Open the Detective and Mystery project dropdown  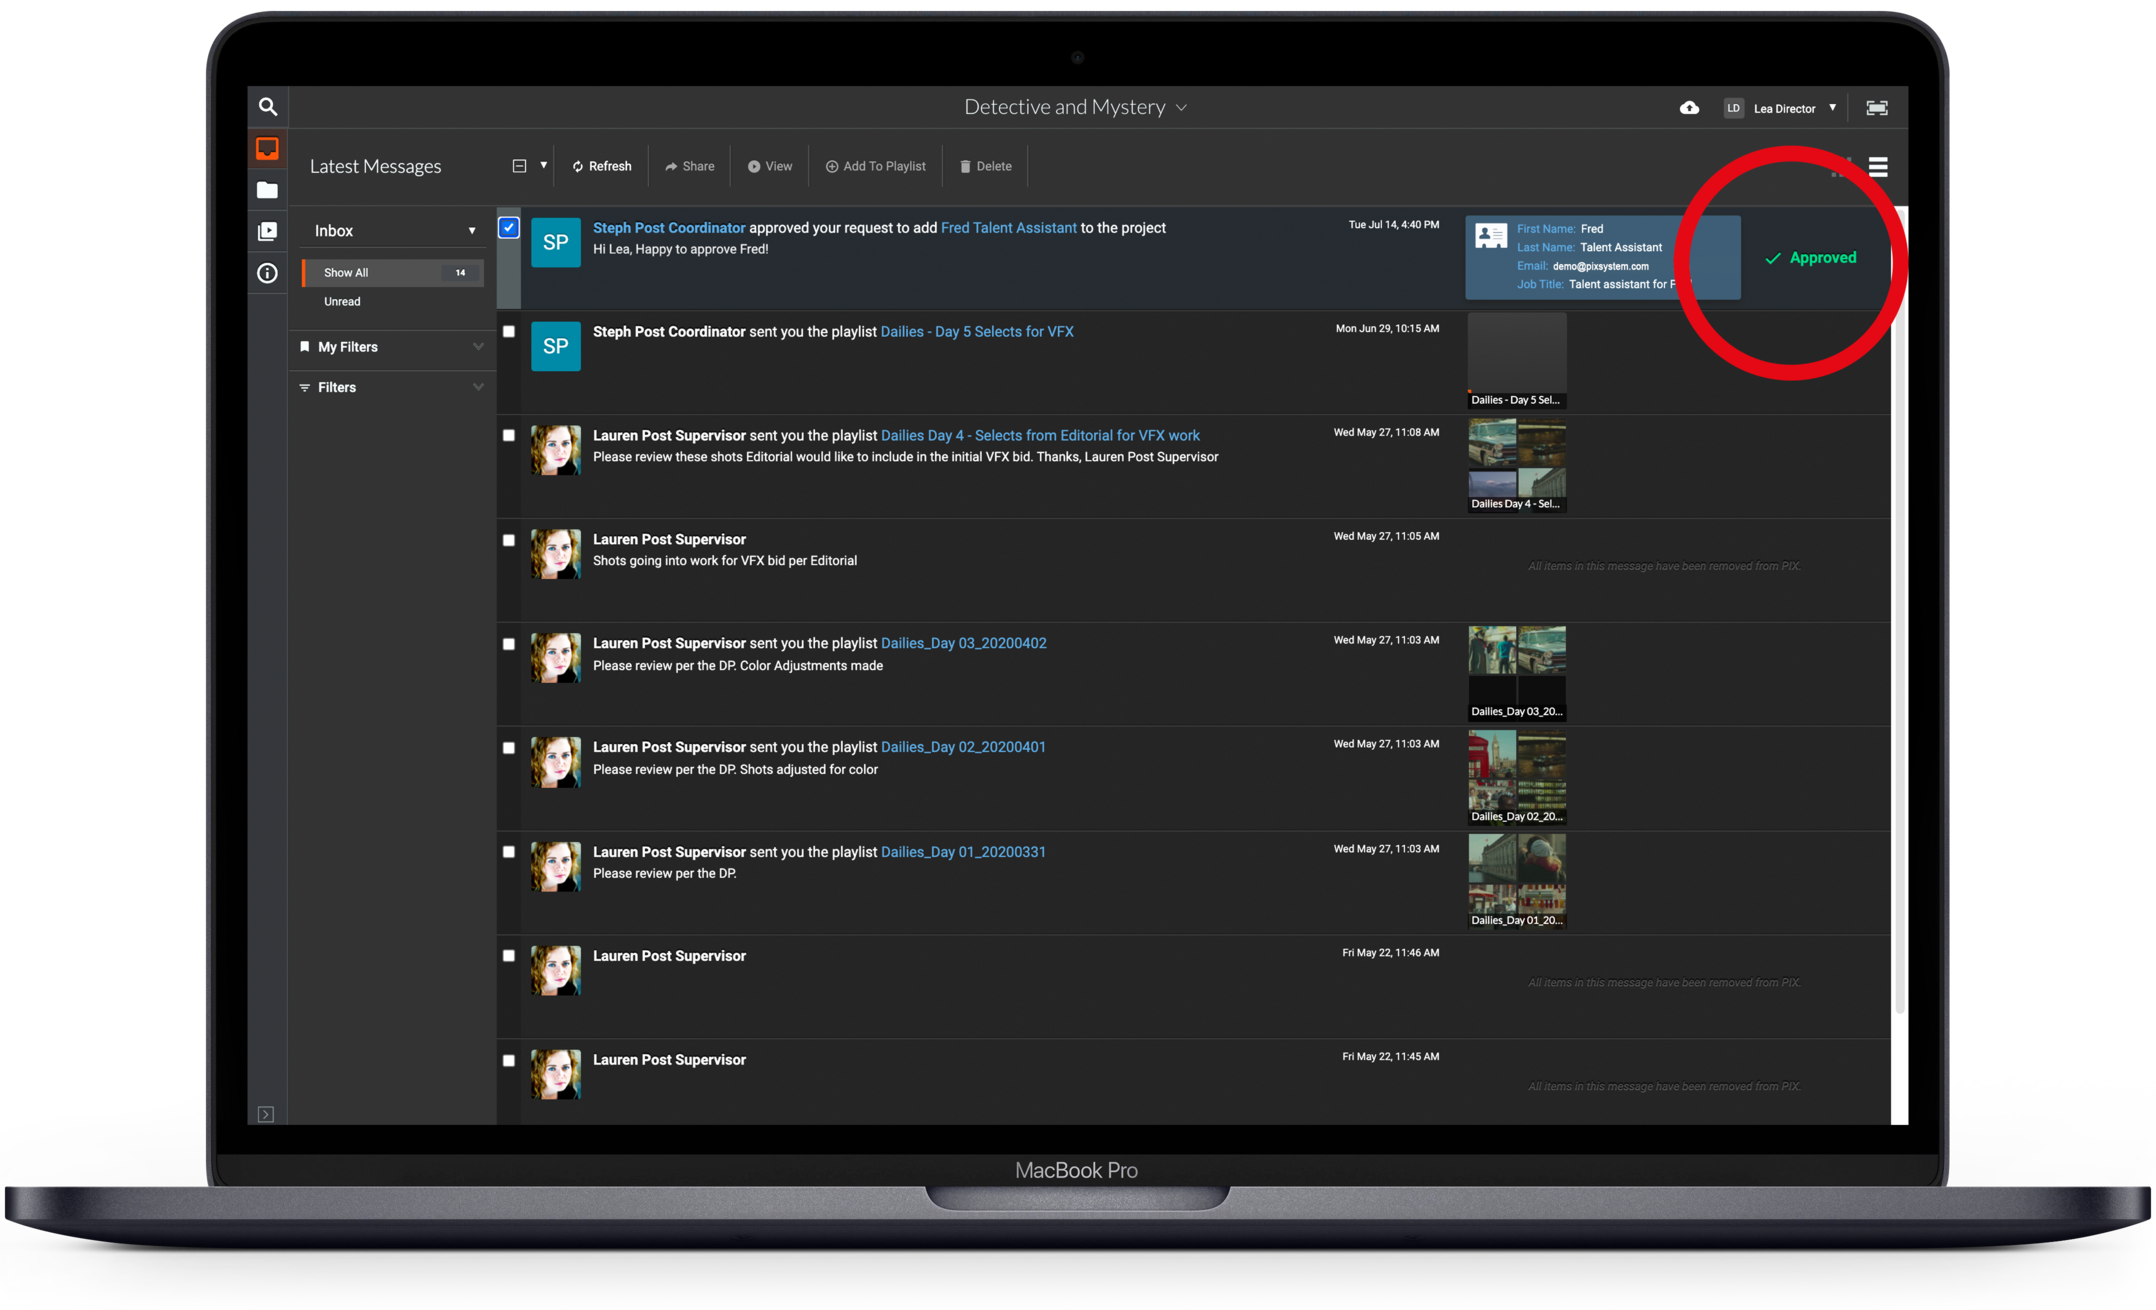pyautogui.click(x=1076, y=107)
